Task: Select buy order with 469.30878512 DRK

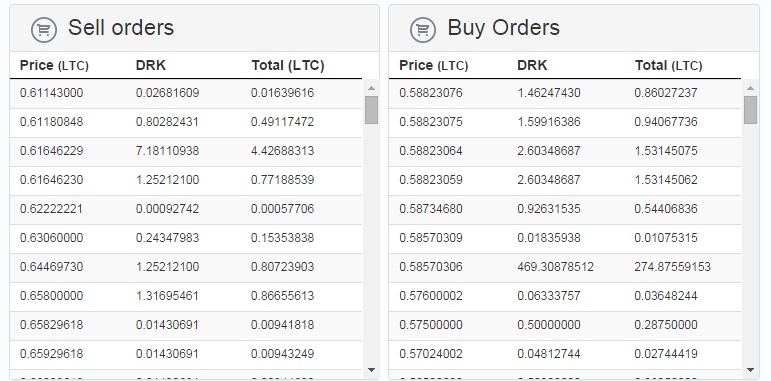Action: click(565, 267)
